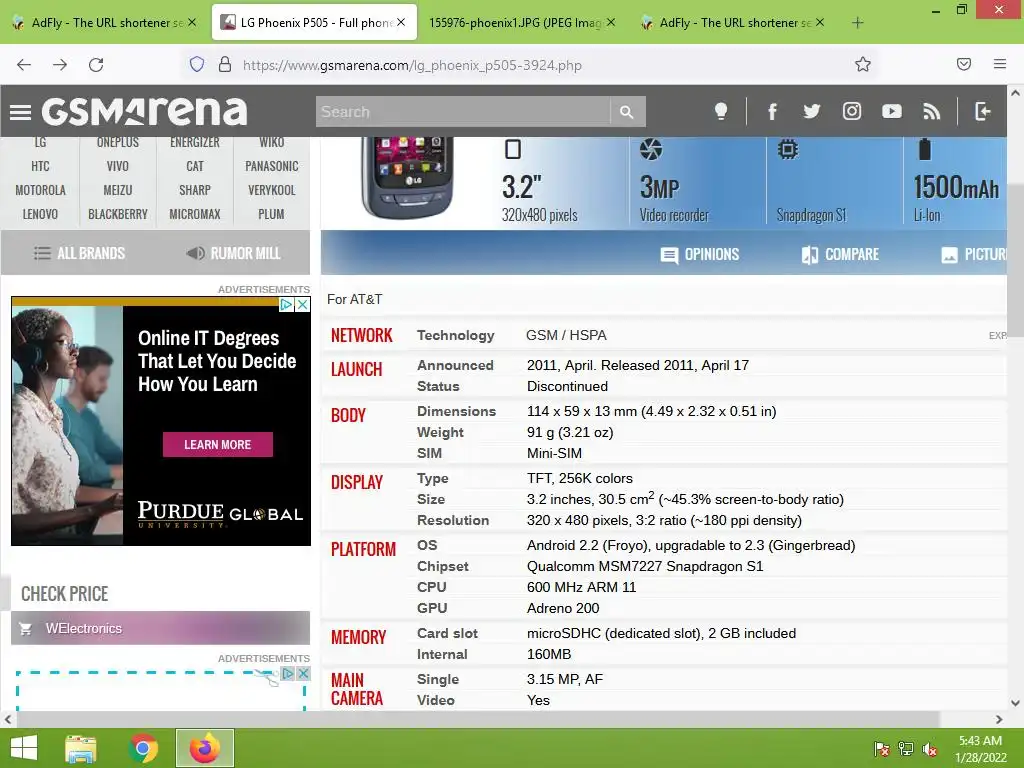Launch Chrome from taskbar
Image resolution: width=1024 pixels, height=768 pixels.
tap(143, 748)
